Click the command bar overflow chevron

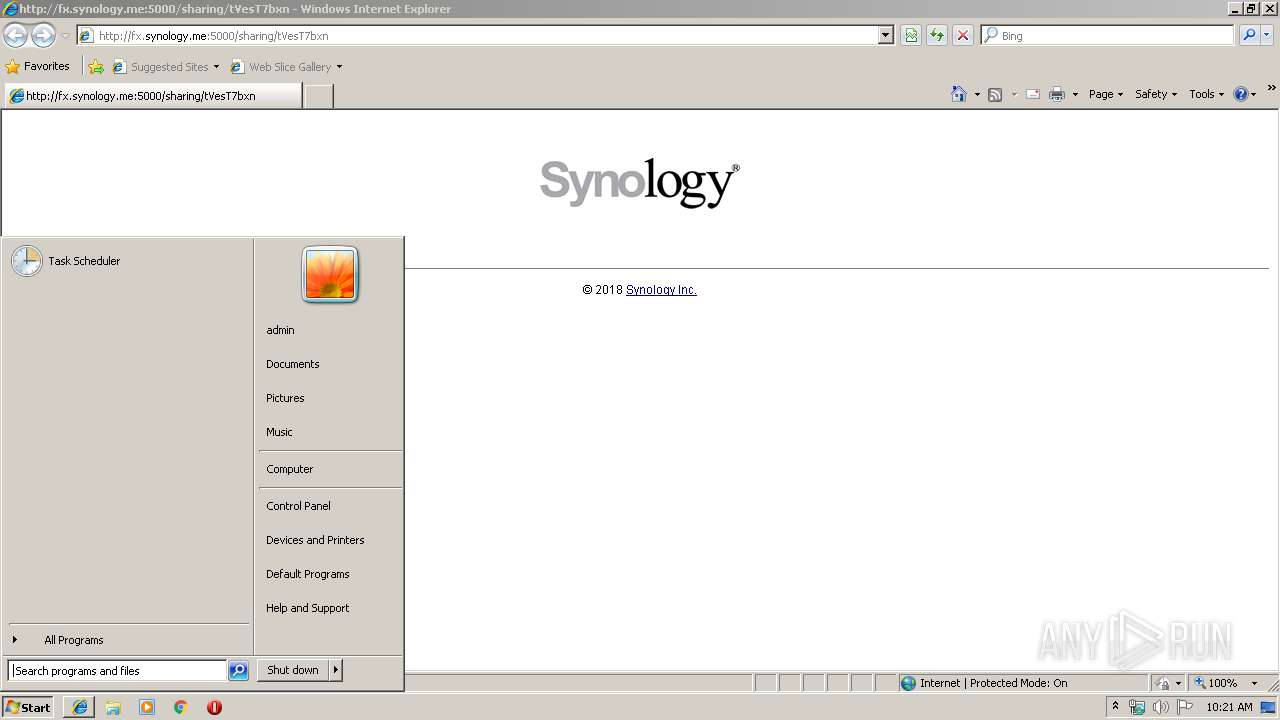[1271, 88]
